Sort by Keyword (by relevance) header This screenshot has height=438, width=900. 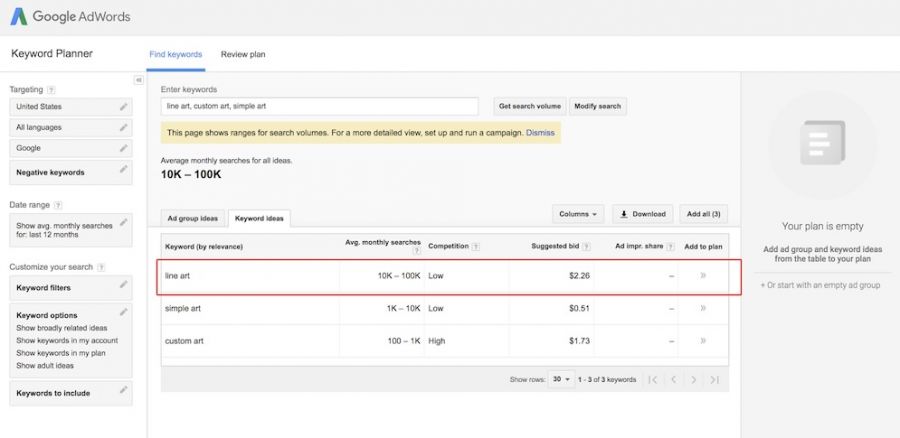click(x=204, y=247)
